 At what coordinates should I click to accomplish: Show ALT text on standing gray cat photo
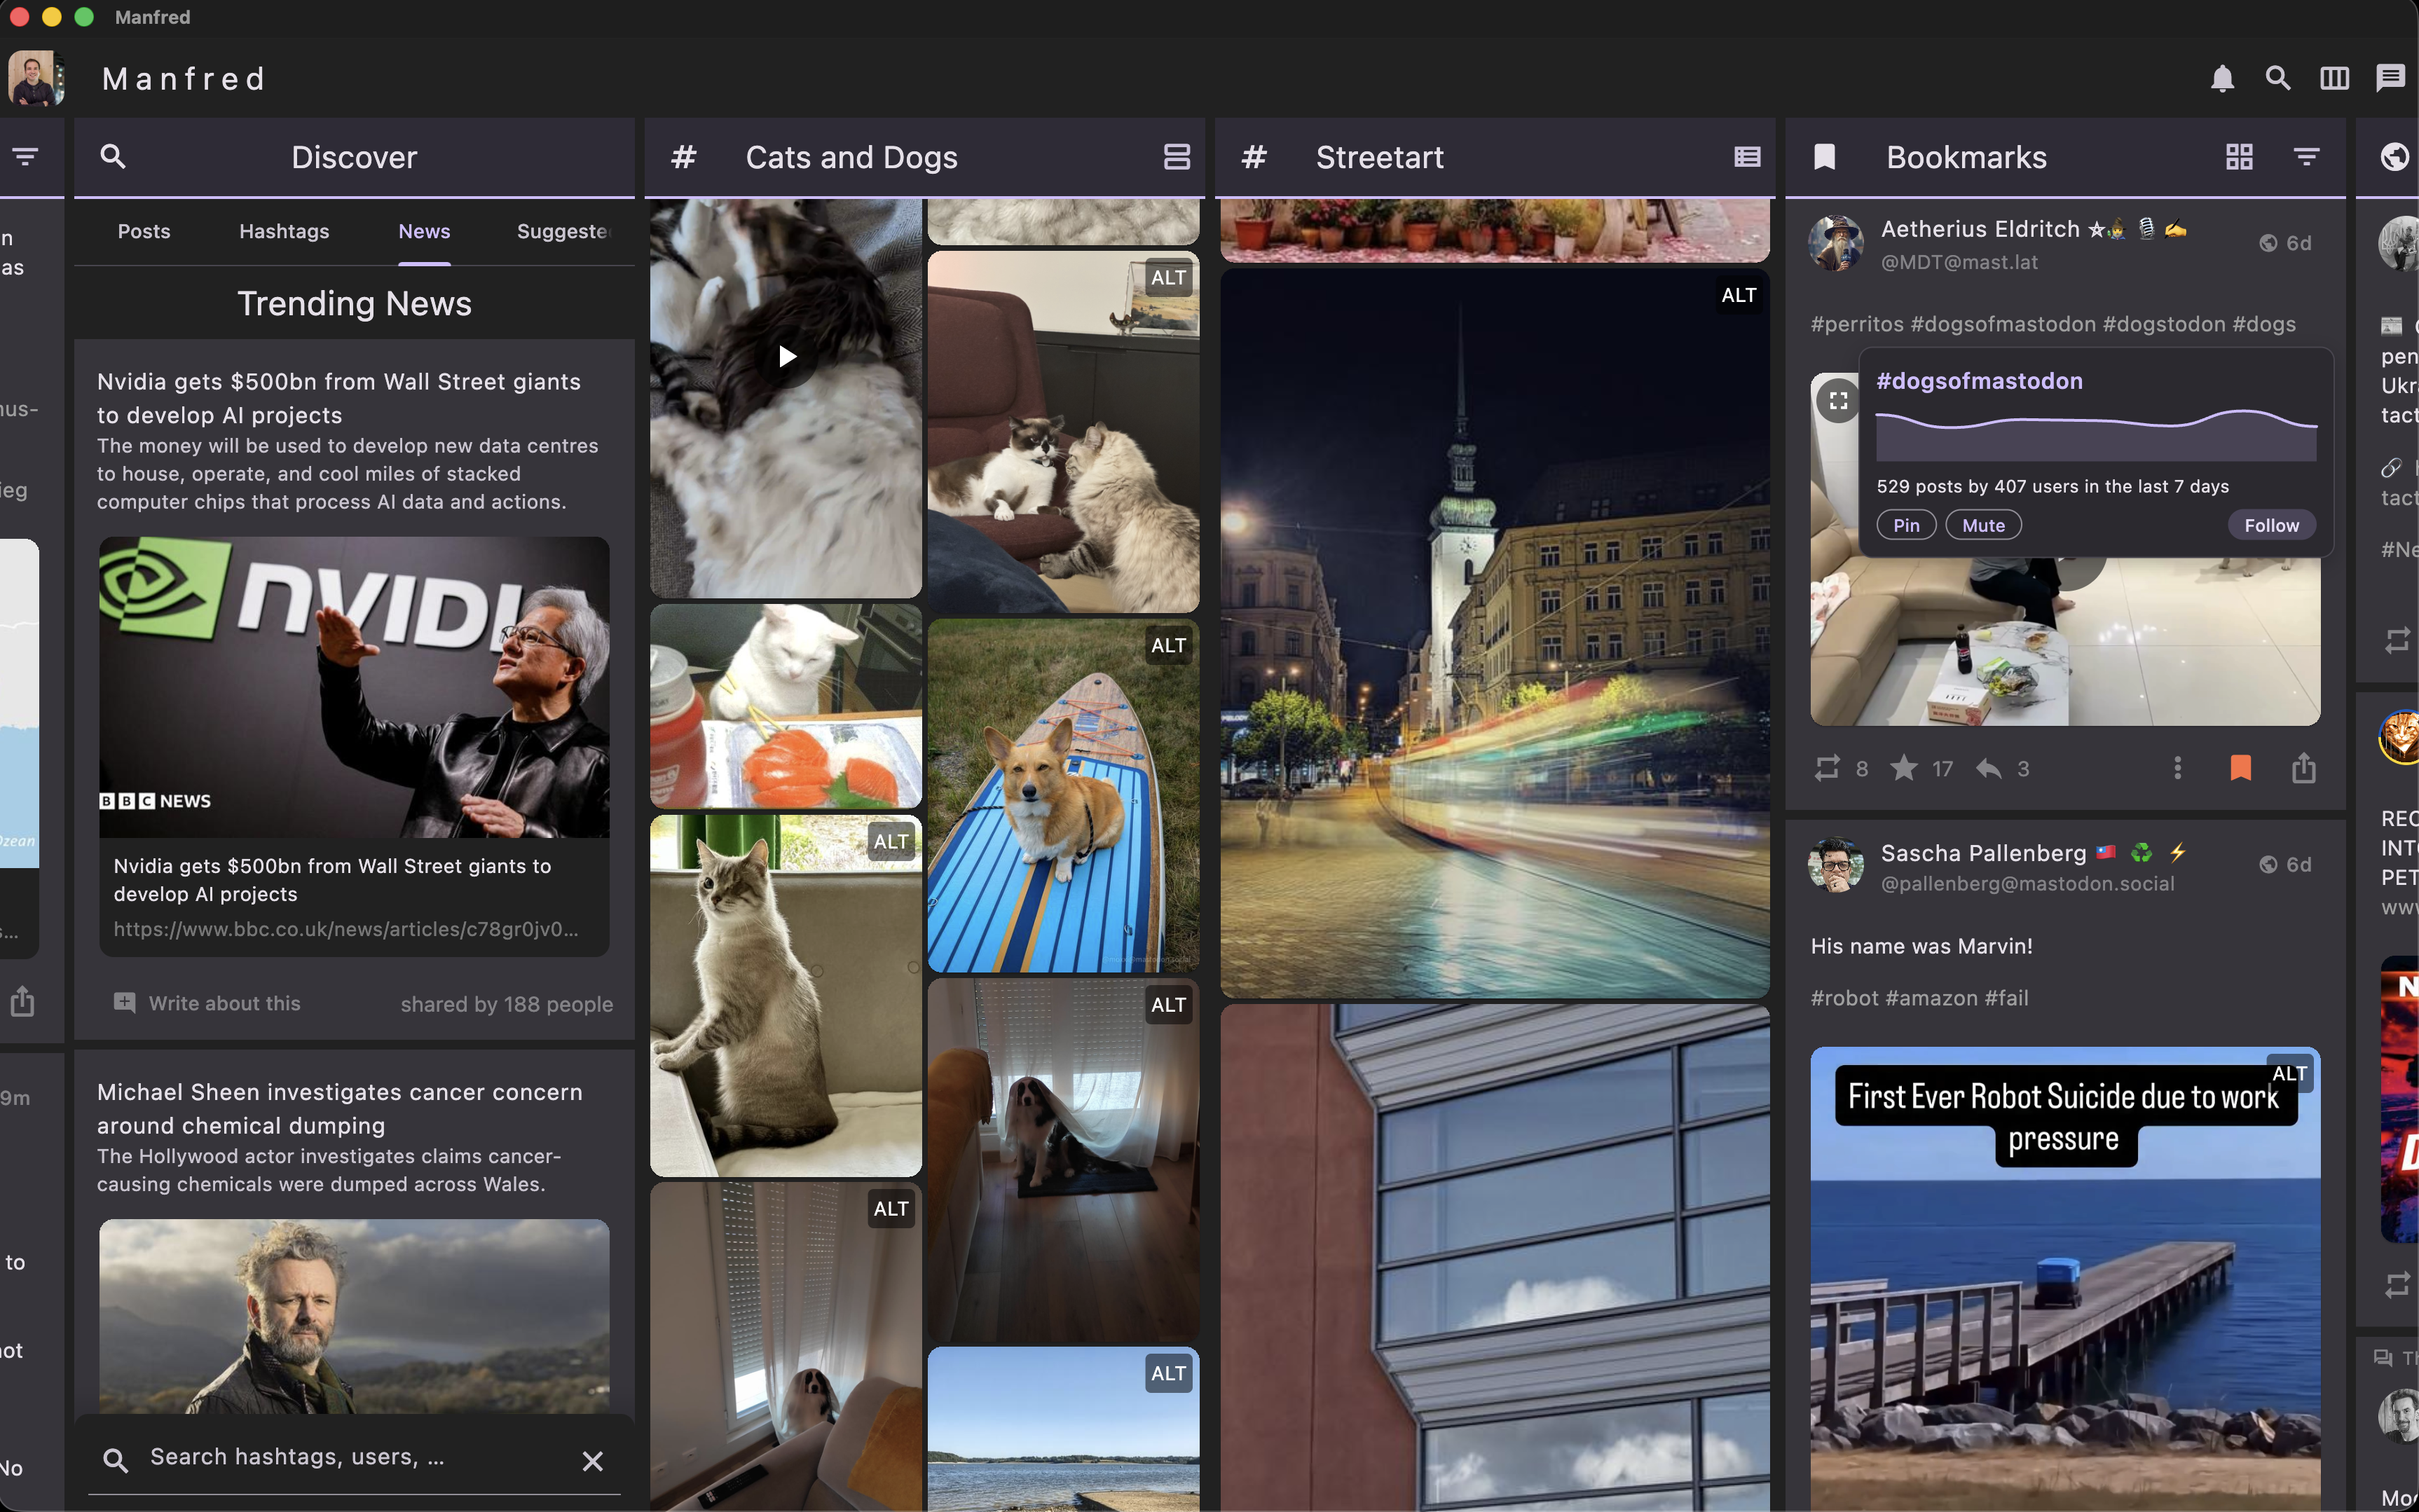tap(891, 842)
